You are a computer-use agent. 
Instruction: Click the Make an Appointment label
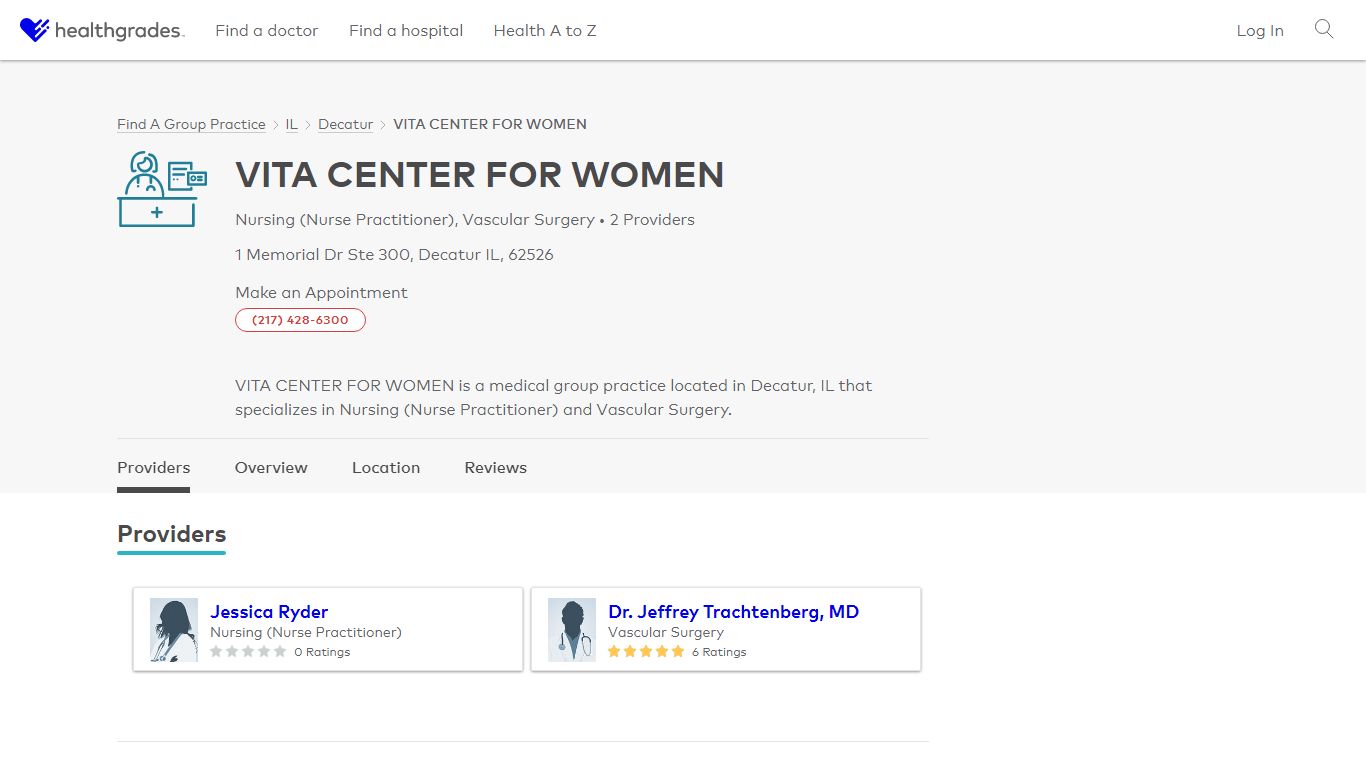(321, 293)
